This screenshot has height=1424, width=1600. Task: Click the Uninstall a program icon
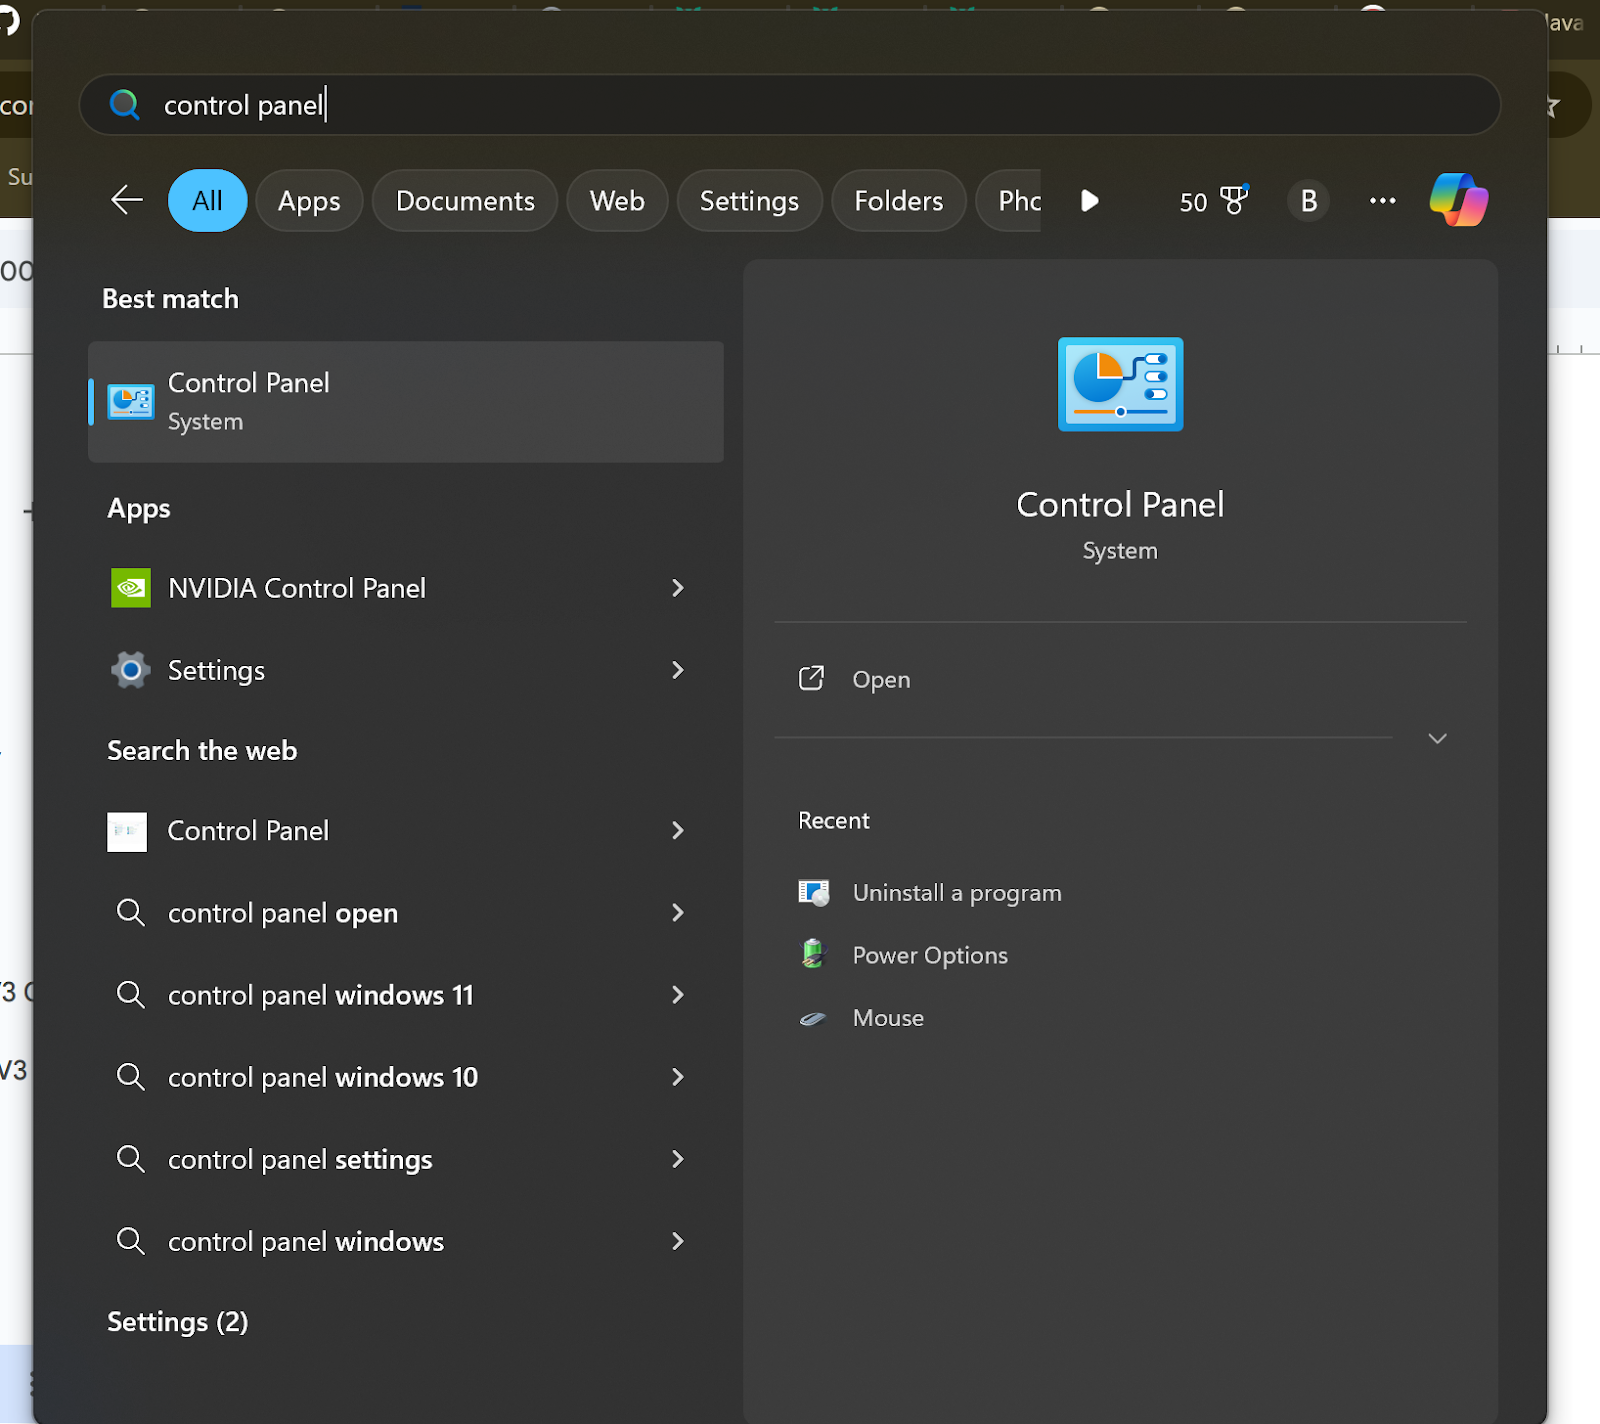(x=814, y=892)
